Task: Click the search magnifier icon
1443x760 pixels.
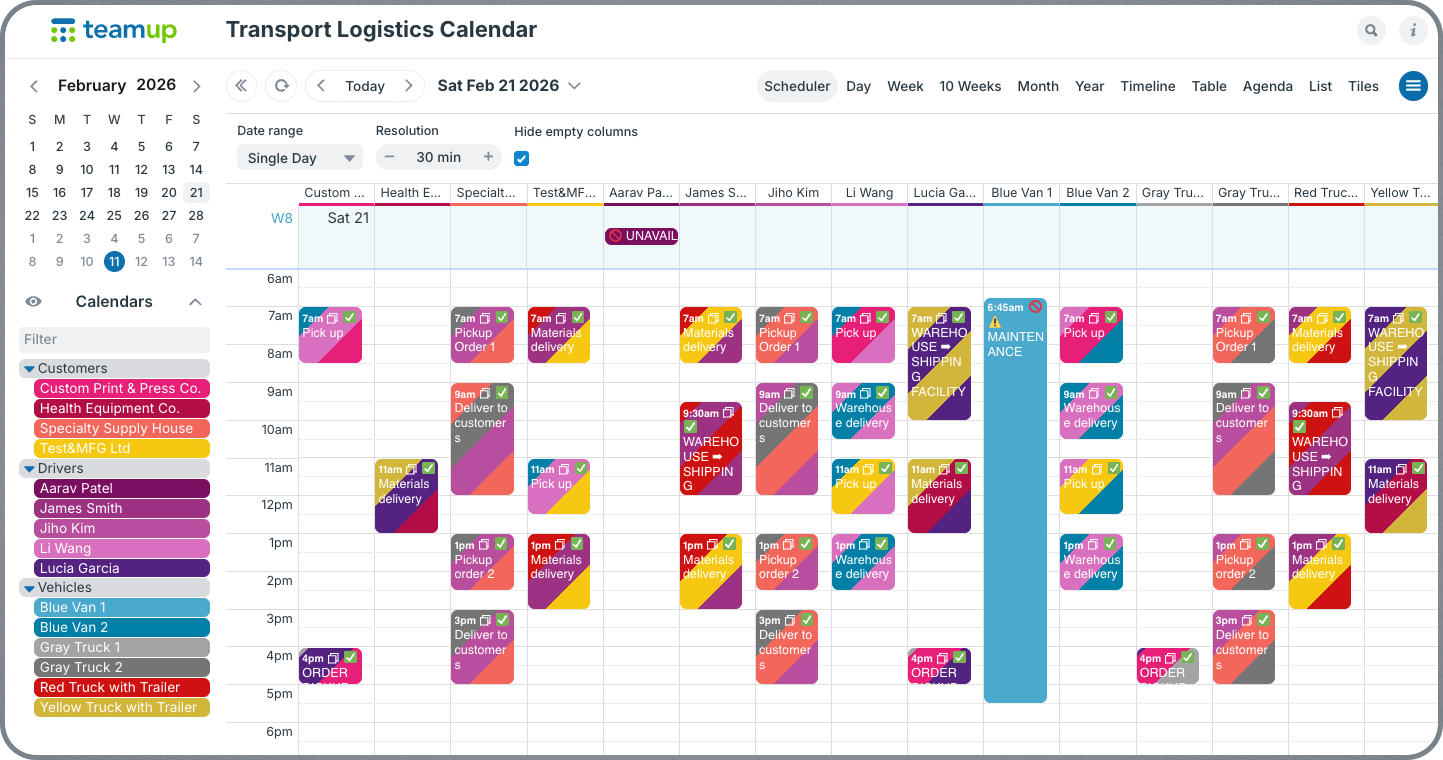Action: 1371,31
